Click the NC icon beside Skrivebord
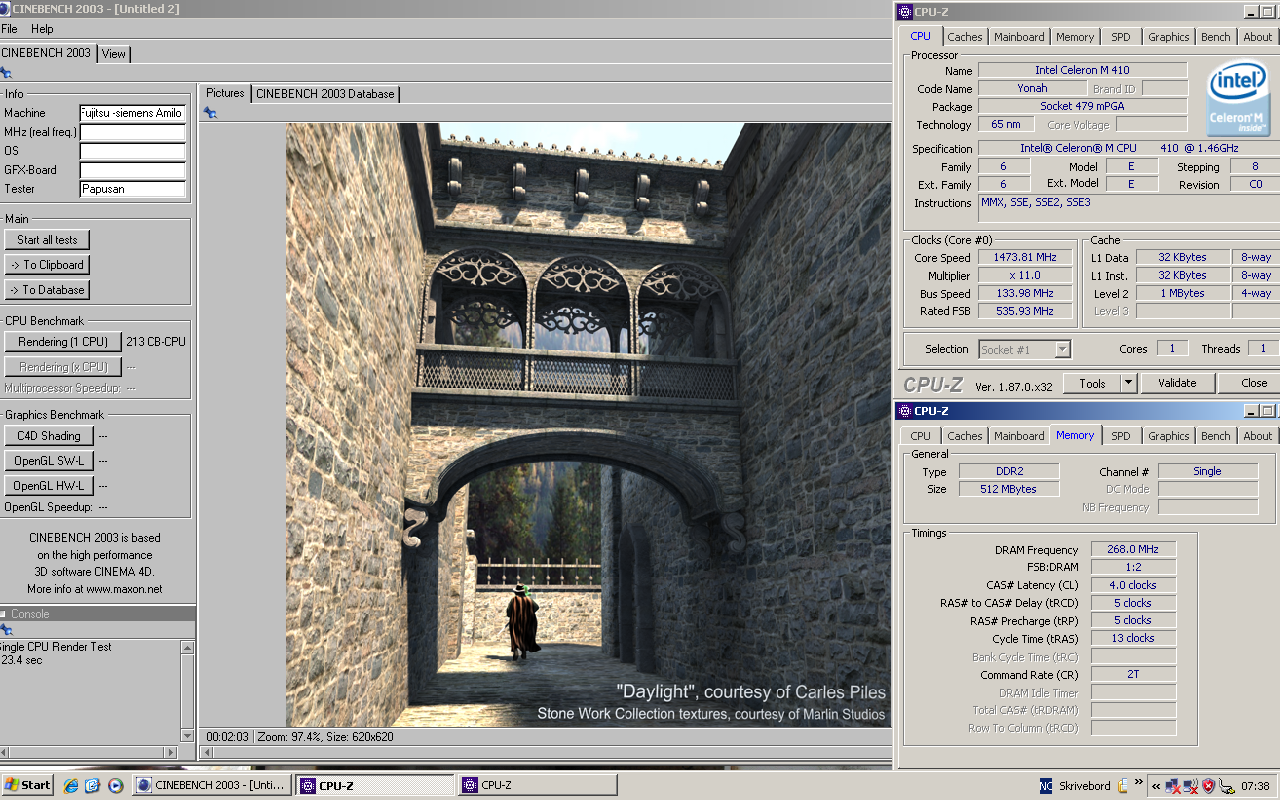Image resolution: width=1280 pixels, height=800 pixels. click(1046, 786)
